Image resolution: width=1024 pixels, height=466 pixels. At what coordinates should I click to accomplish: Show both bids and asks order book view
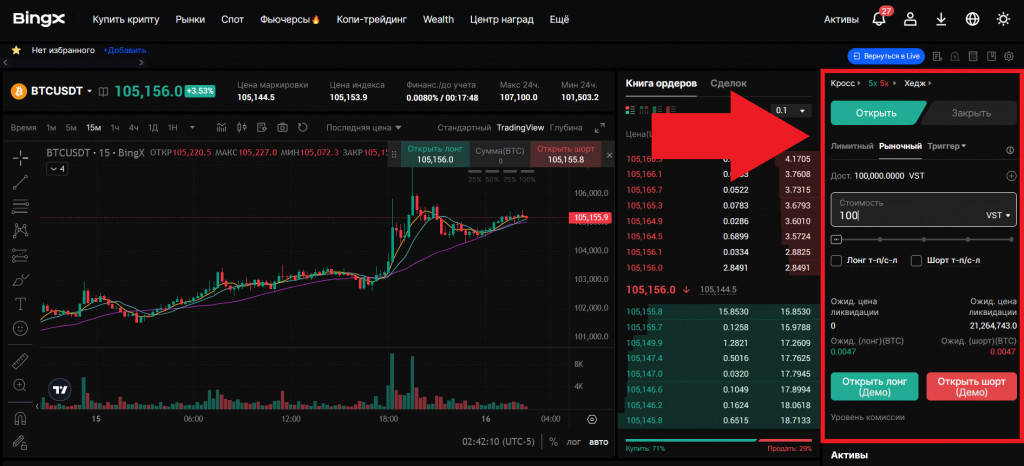click(630, 110)
